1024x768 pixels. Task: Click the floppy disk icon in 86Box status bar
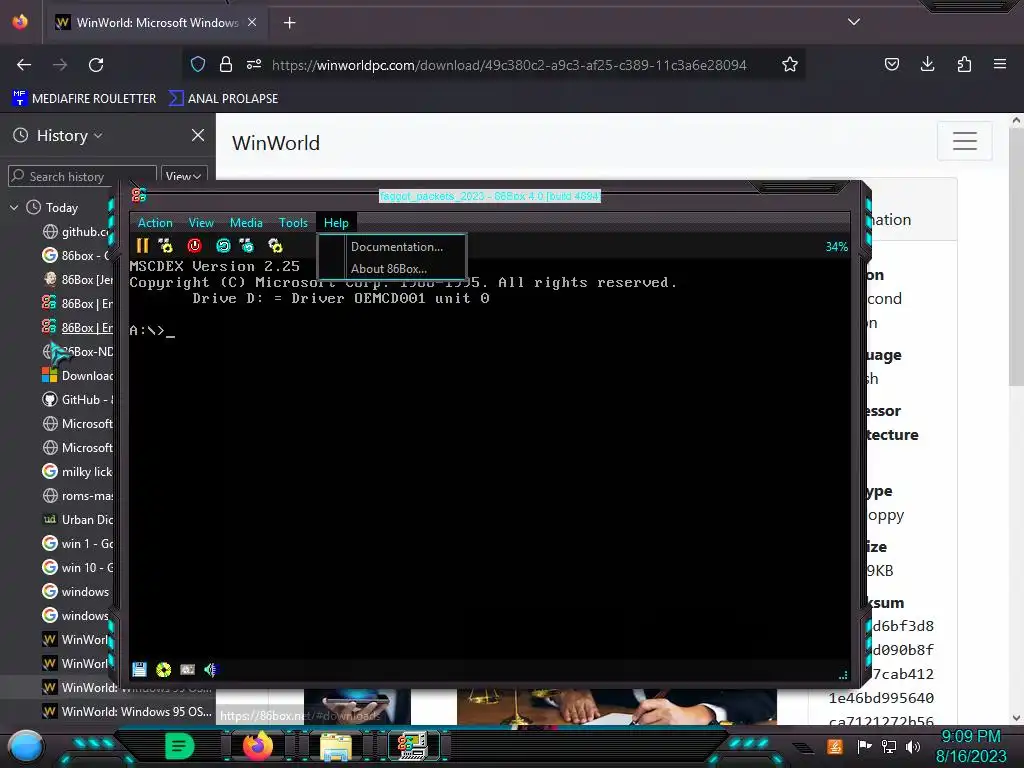tap(139, 669)
